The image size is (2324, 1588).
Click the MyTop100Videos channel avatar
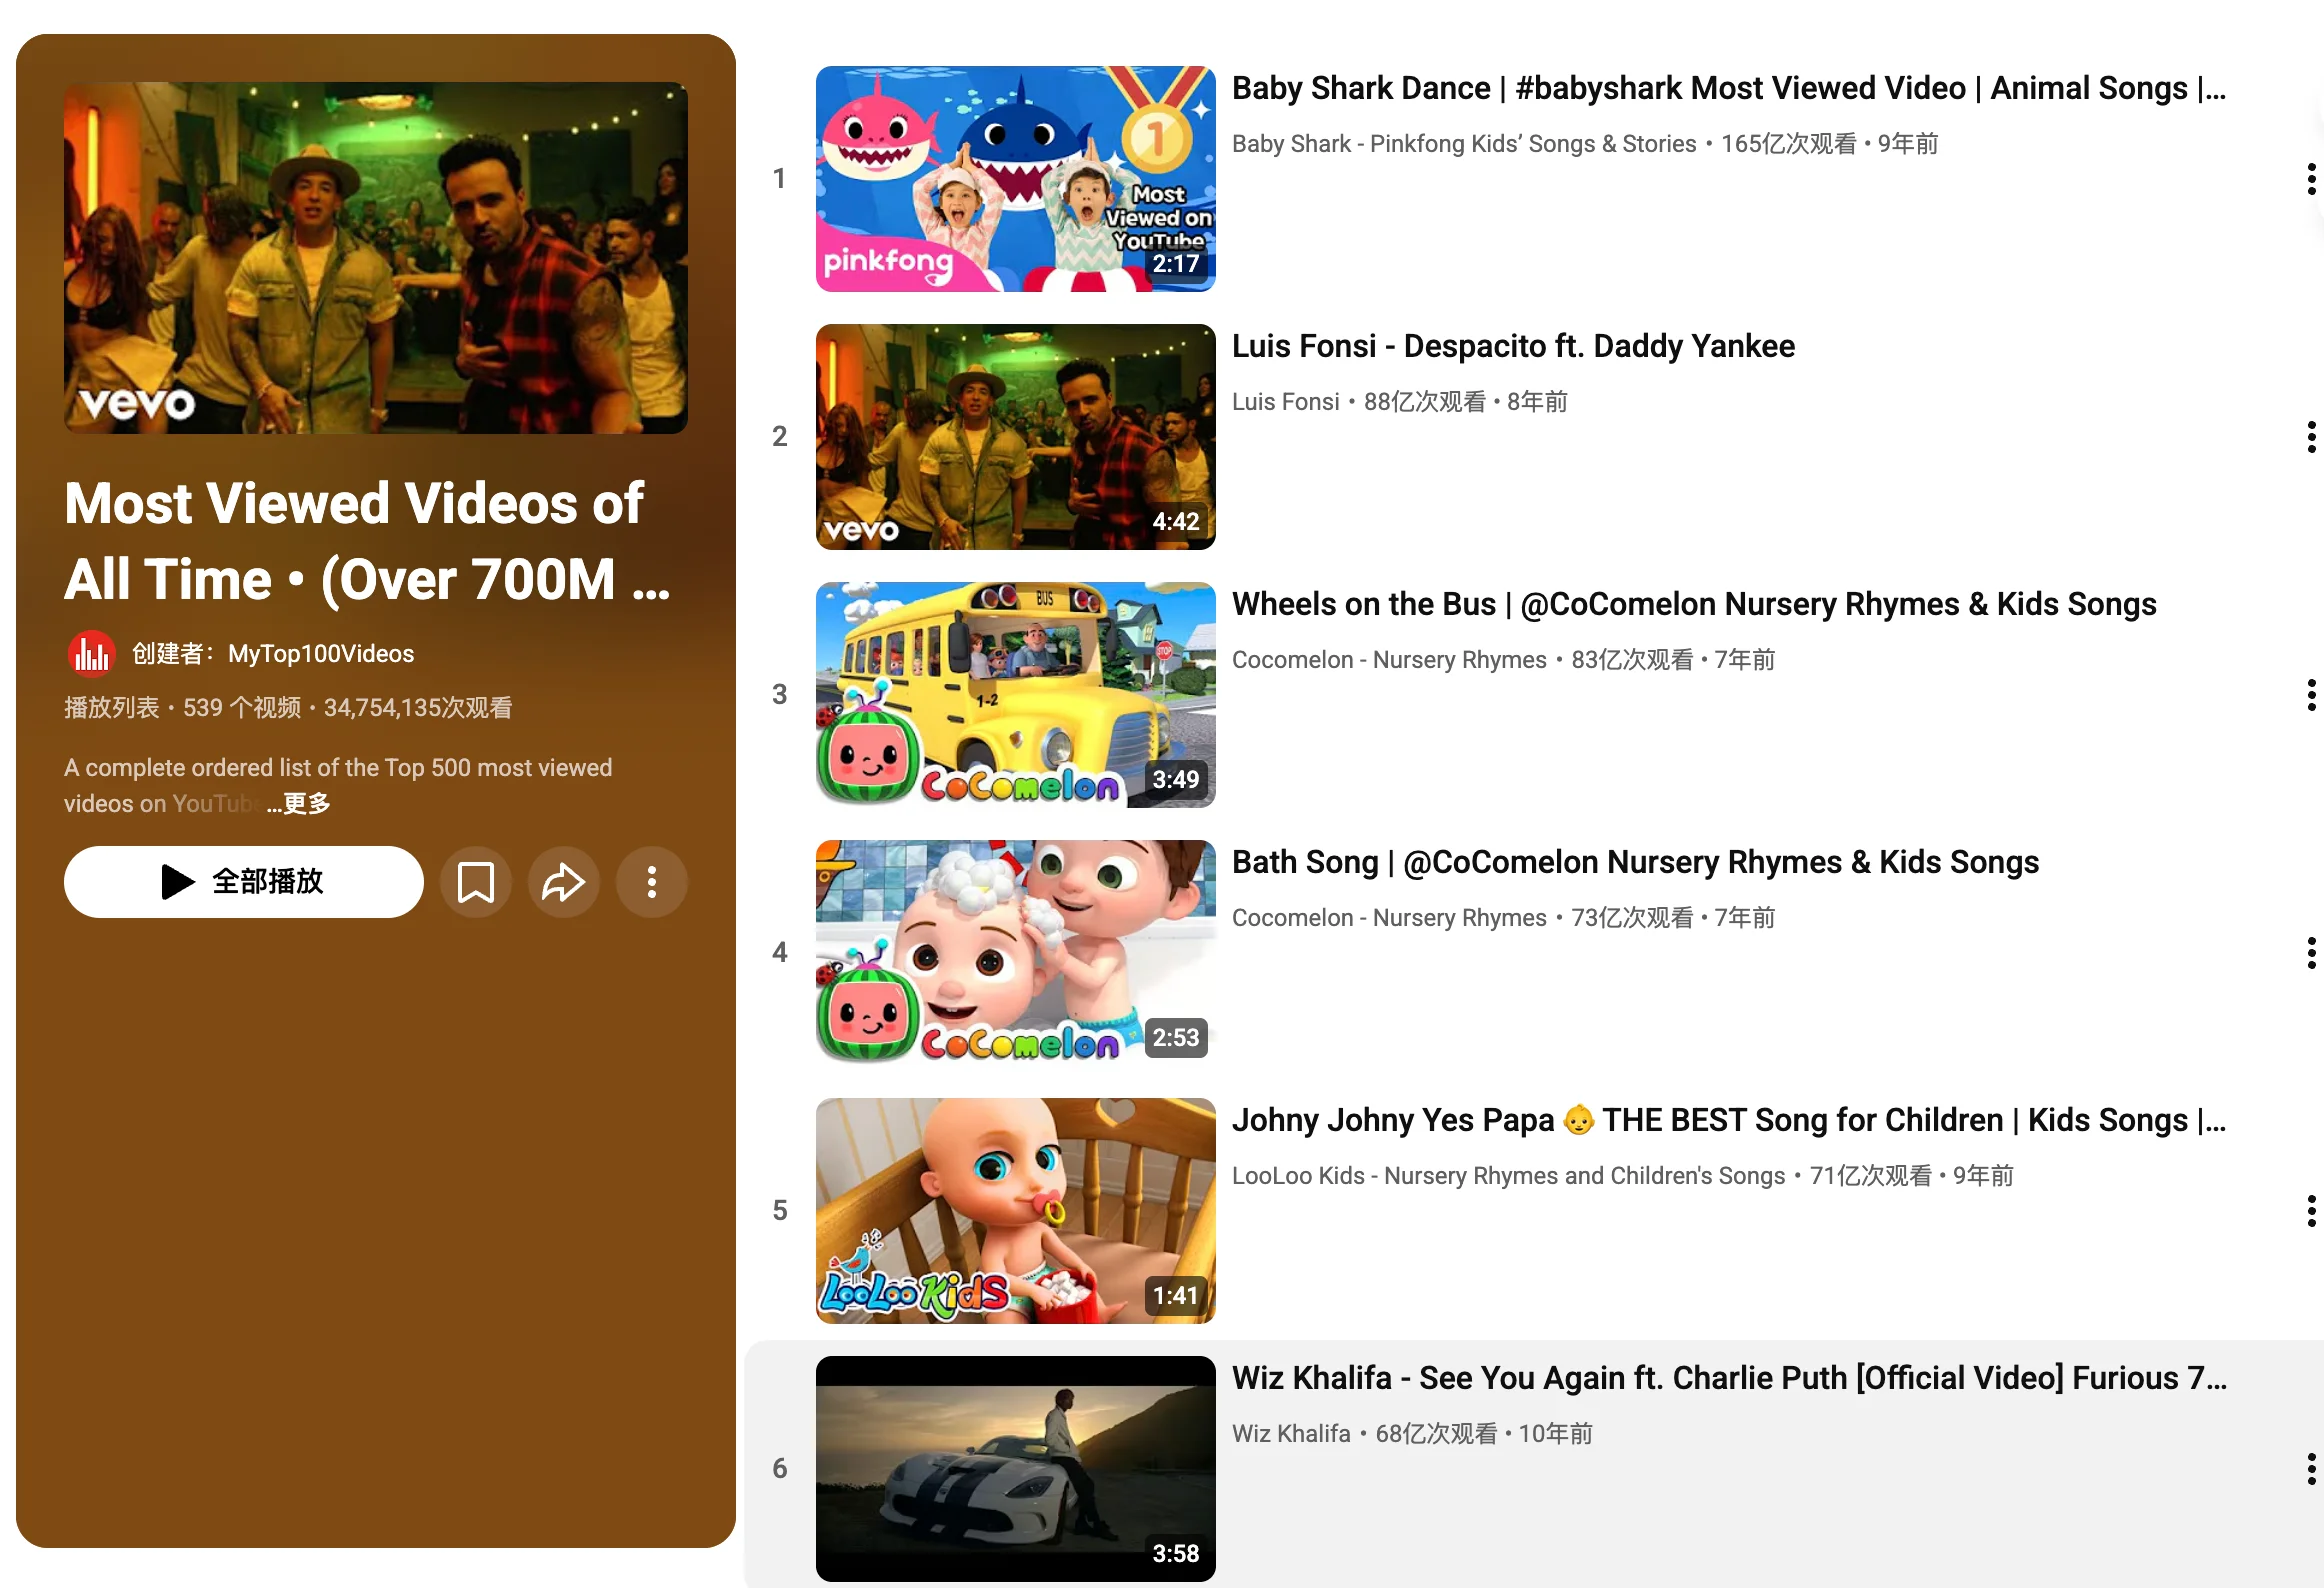click(90, 653)
